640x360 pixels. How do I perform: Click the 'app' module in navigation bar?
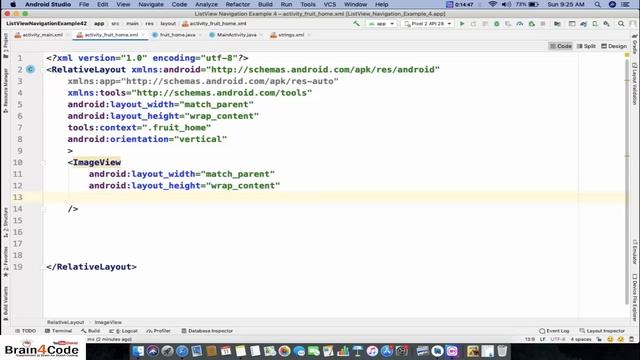coord(99,24)
